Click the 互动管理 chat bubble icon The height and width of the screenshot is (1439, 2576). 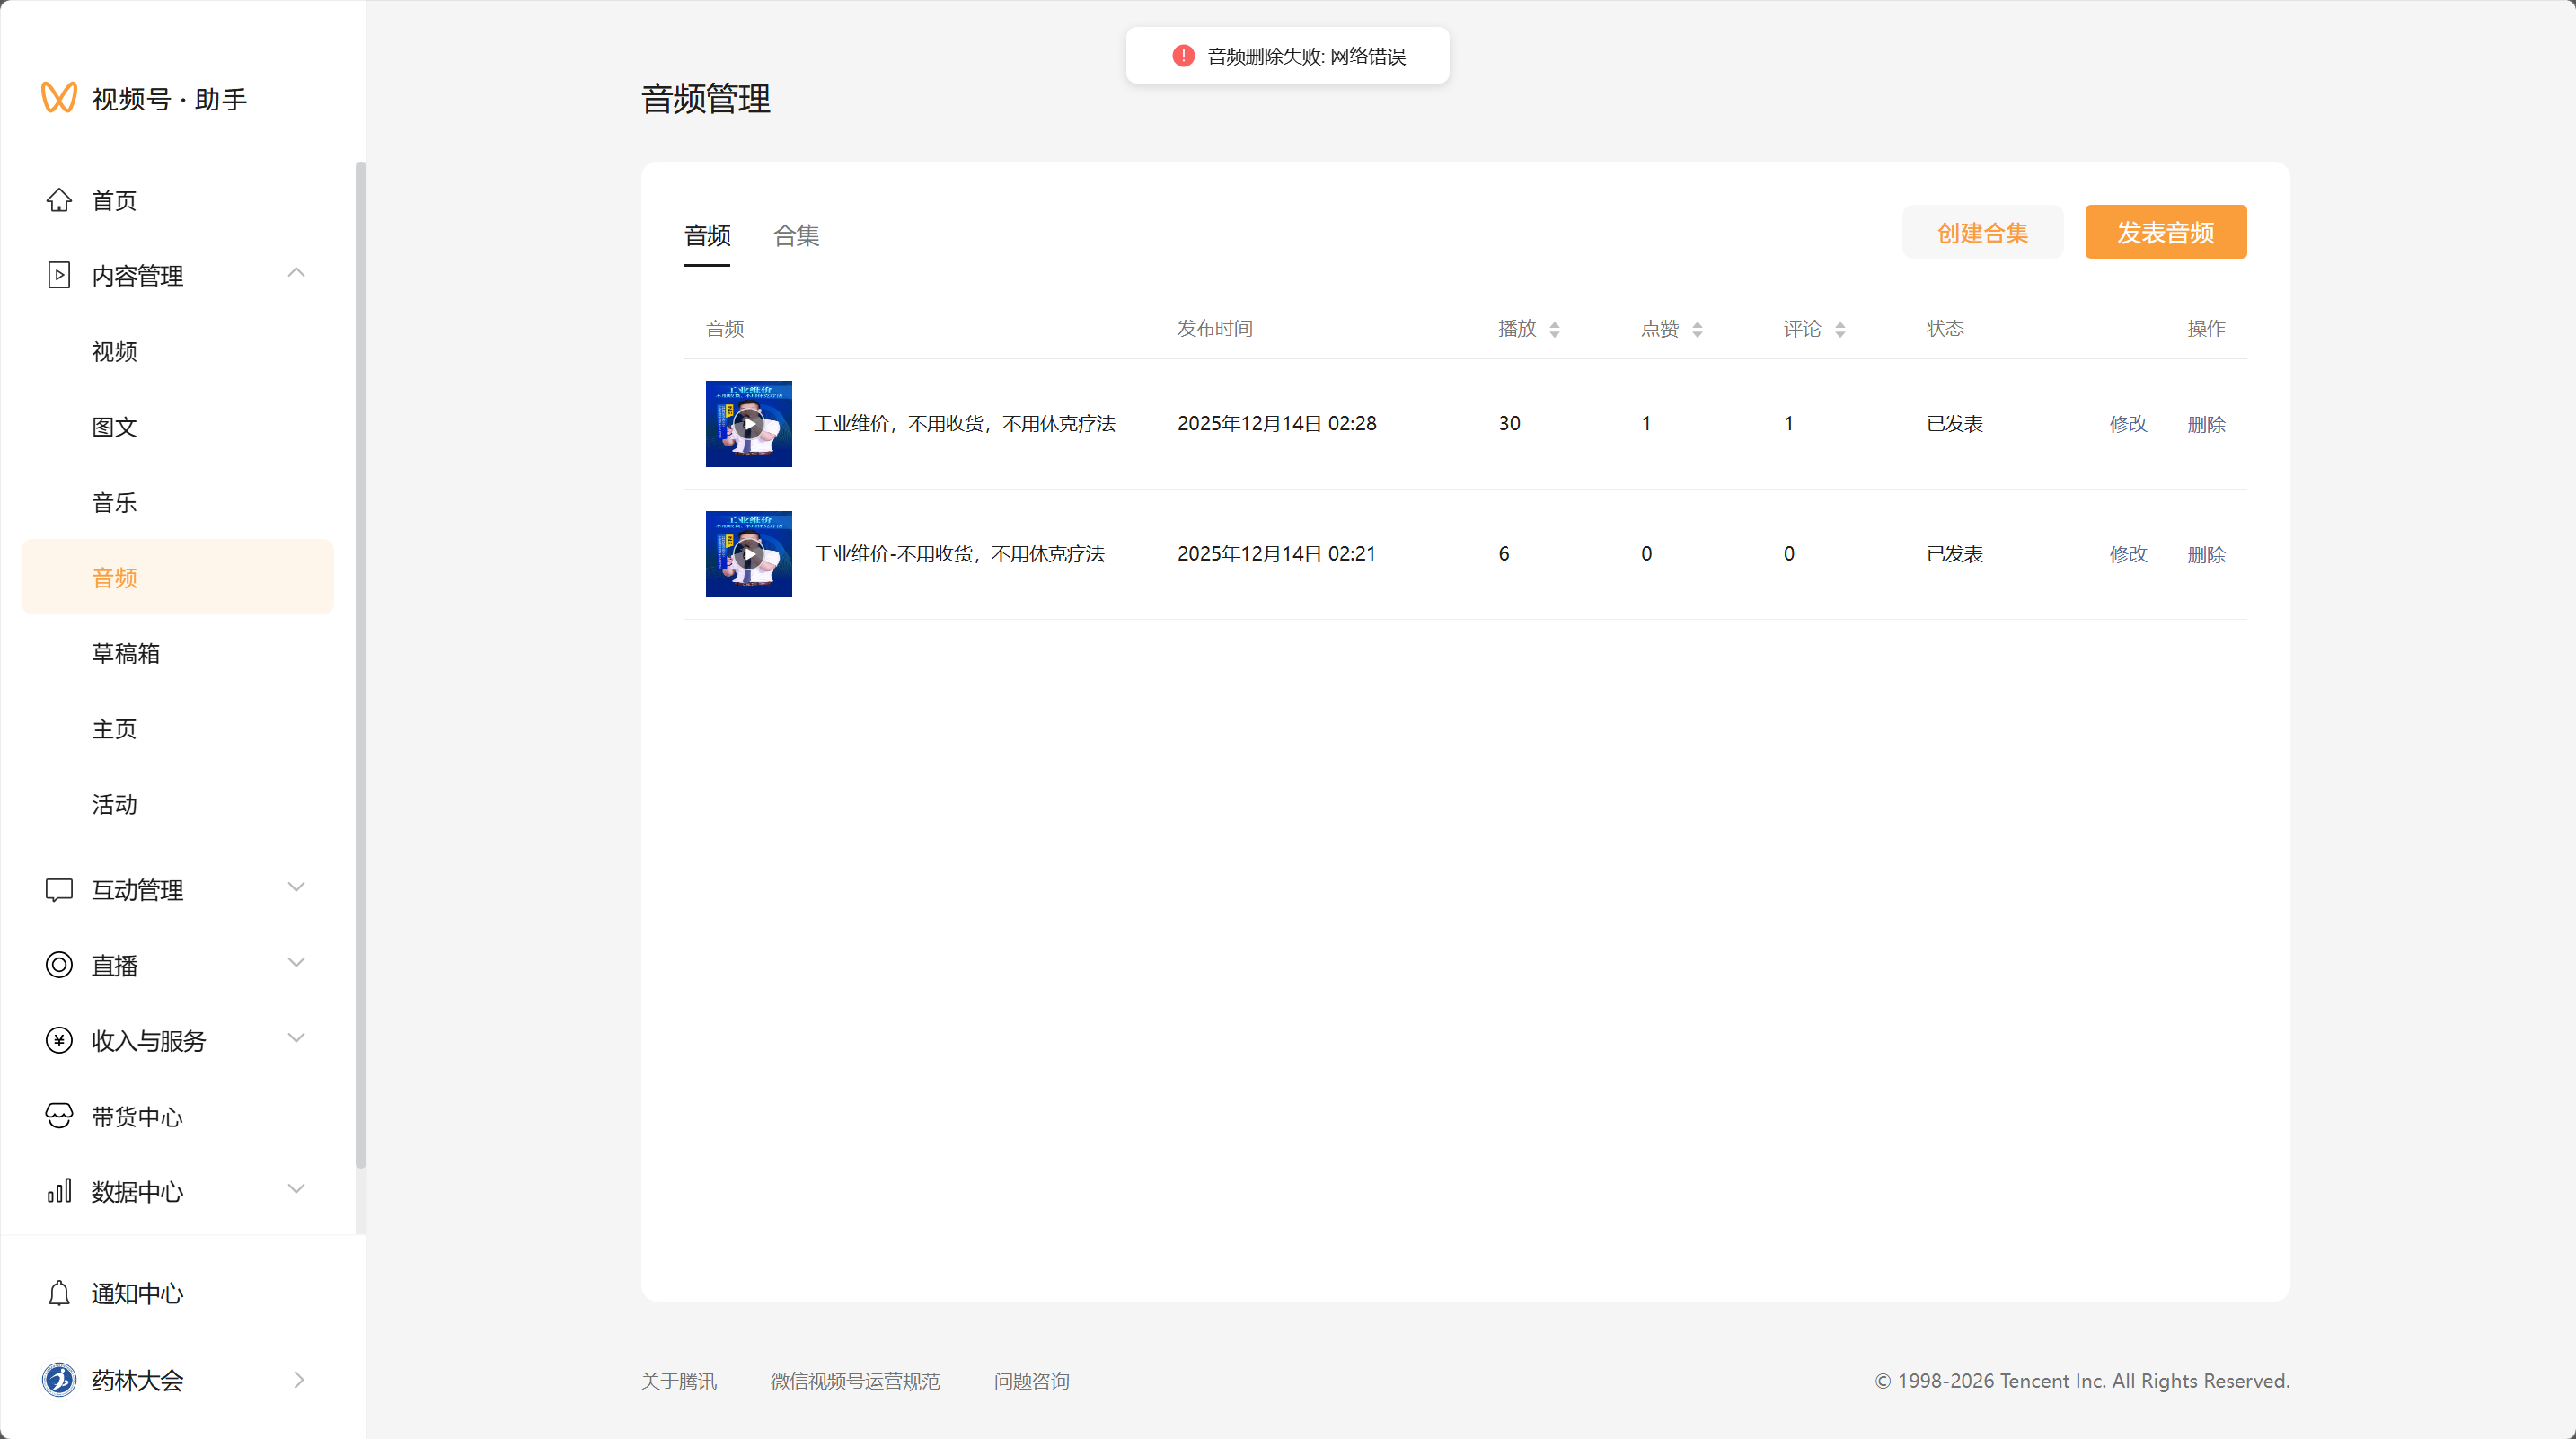click(x=59, y=889)
